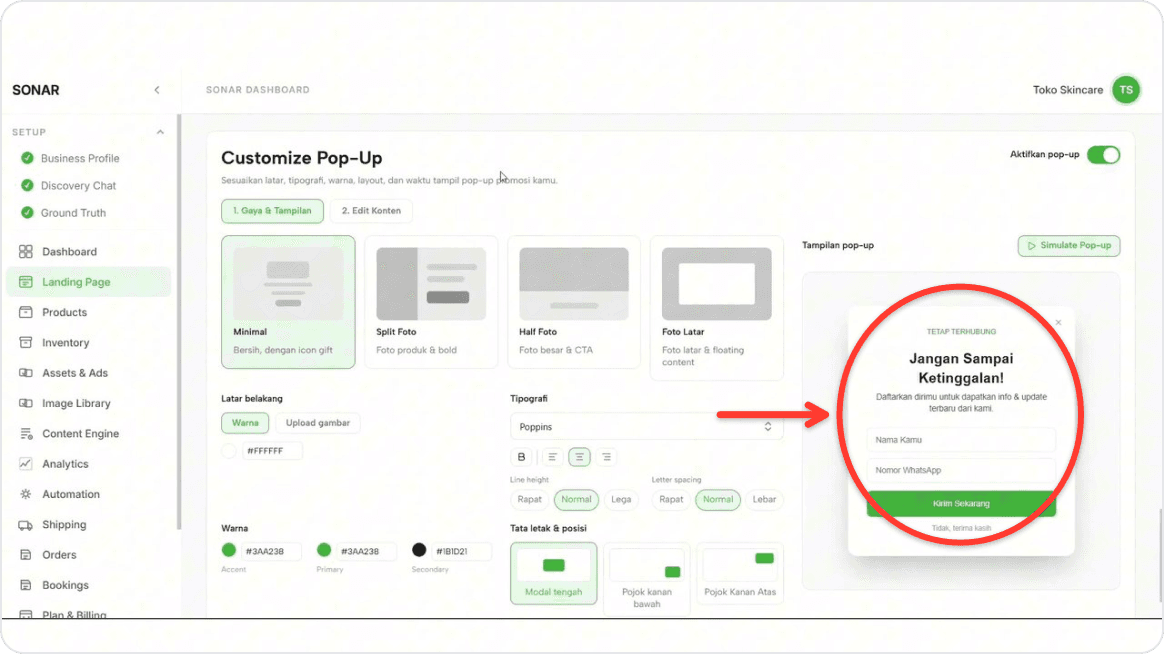The width and height of the screenshot is (1164, 654).
Task: Go to Discovery Chat setup step
Action: (78, 186)
